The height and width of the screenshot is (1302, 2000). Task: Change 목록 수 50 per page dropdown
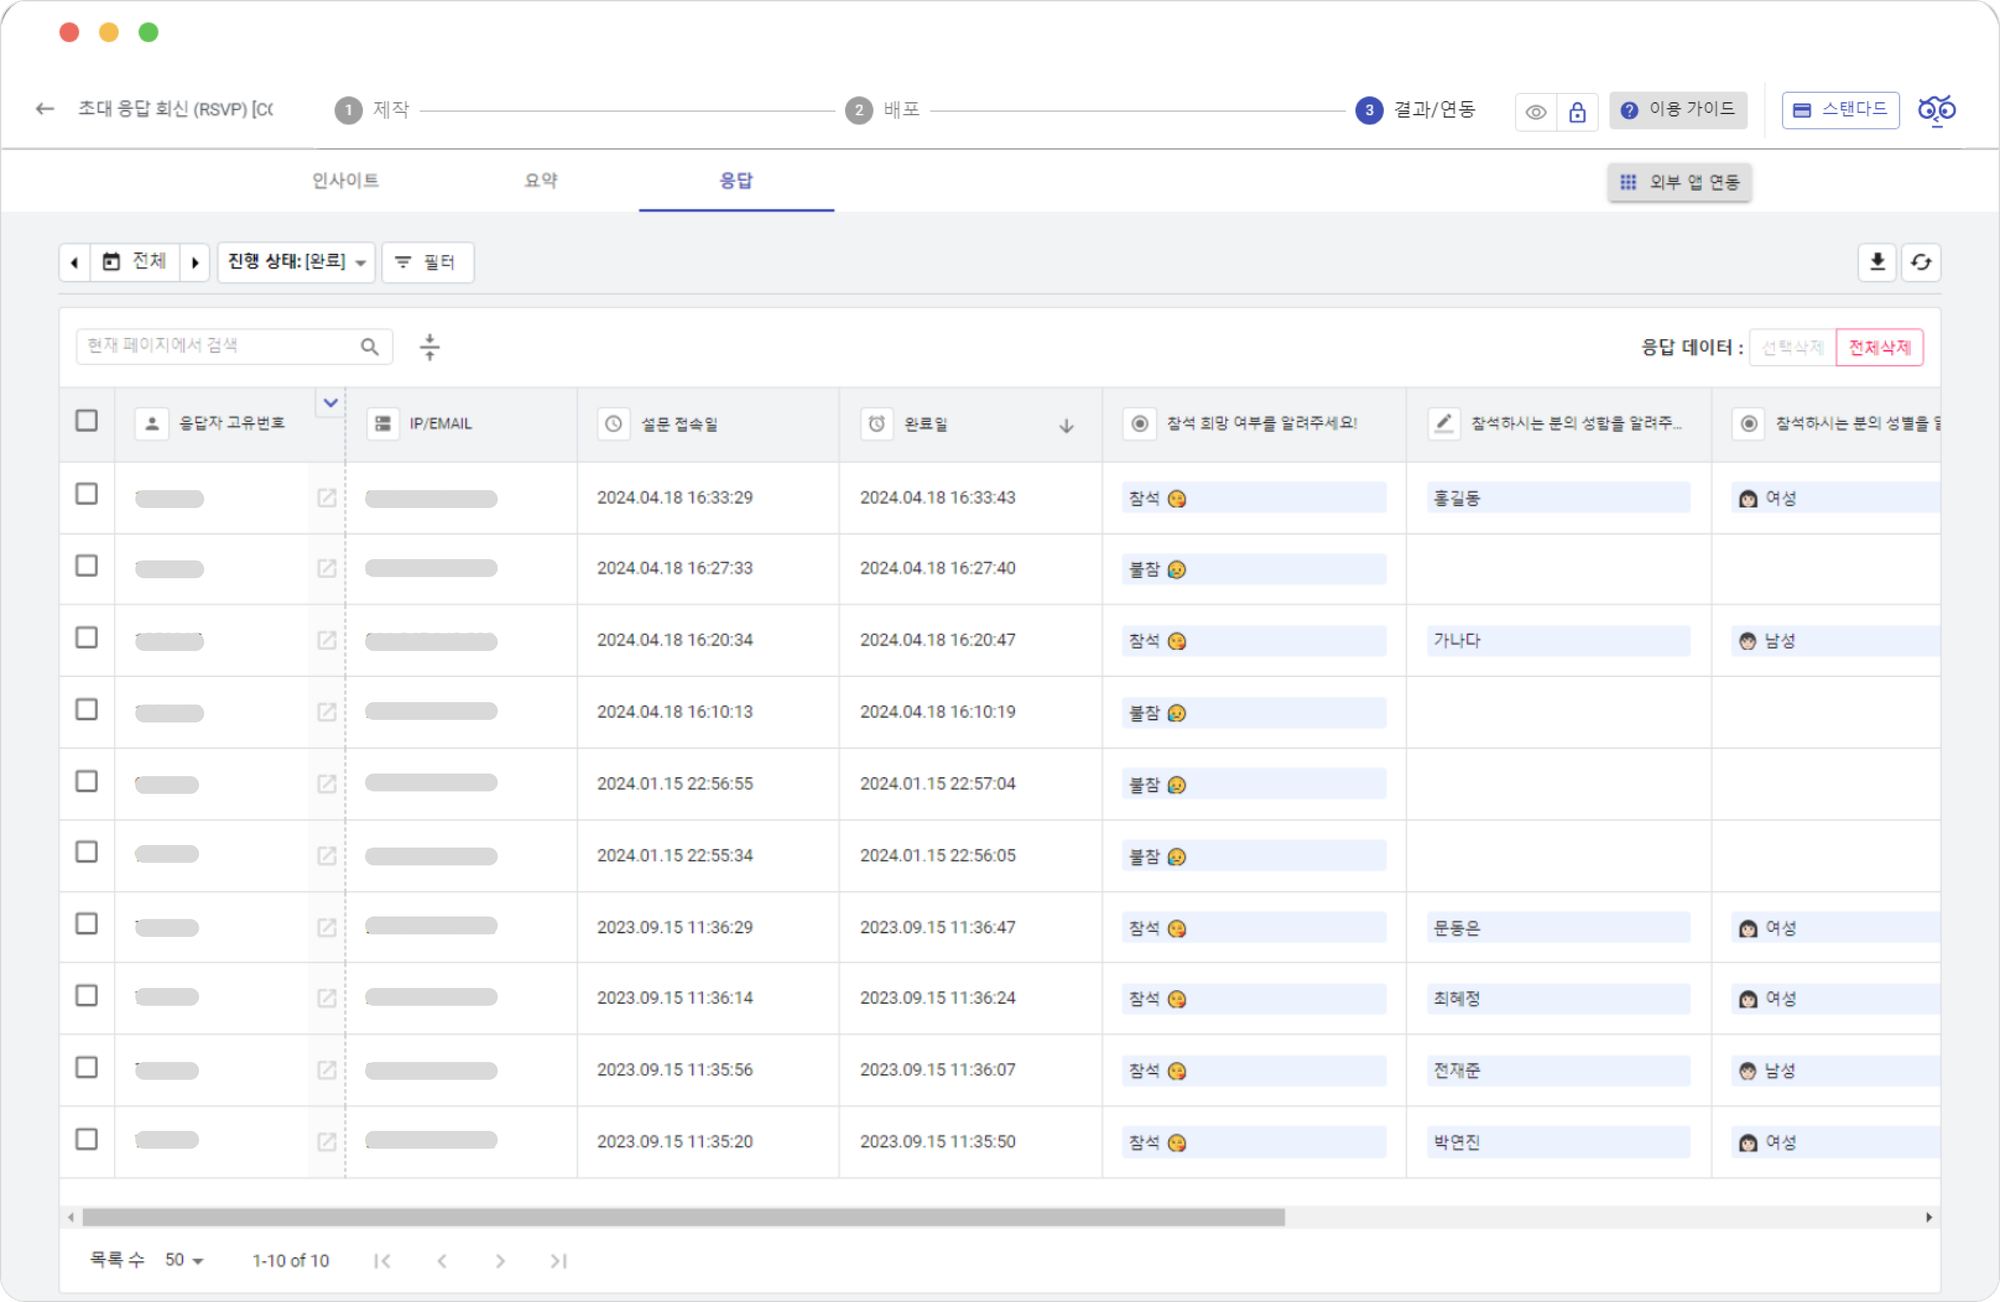point(184,1260)
